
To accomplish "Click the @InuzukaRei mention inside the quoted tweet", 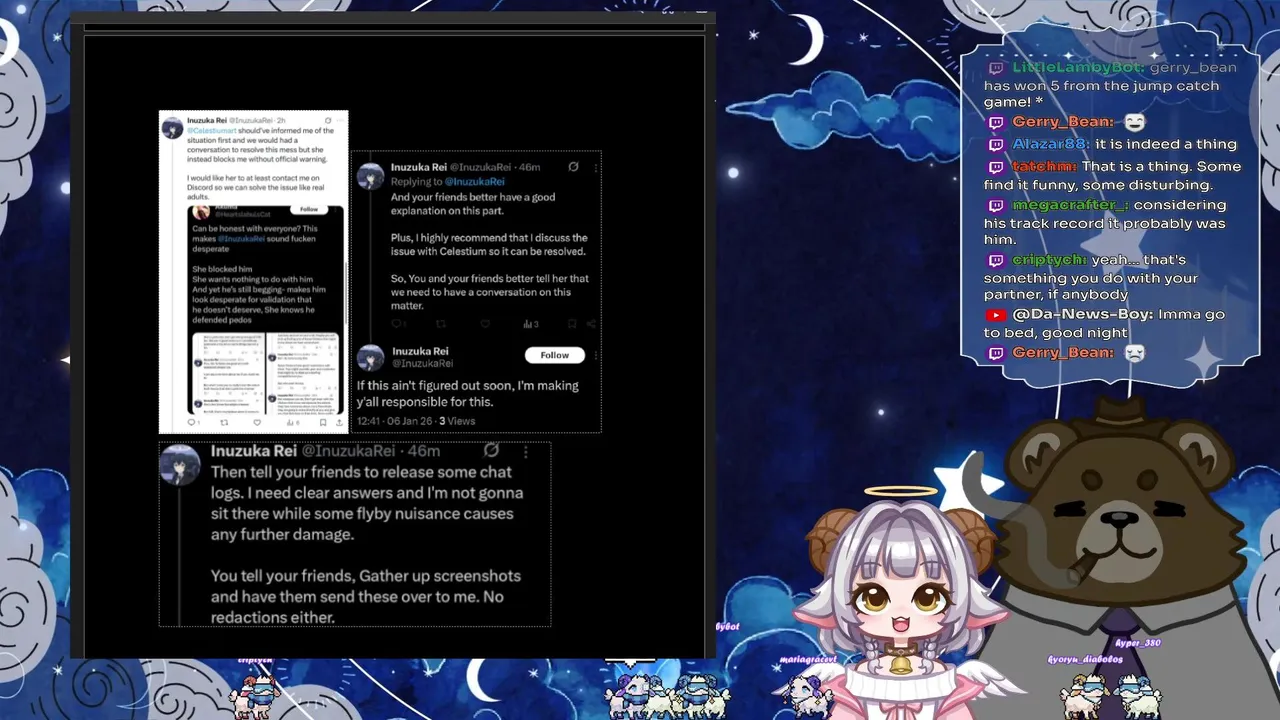I will (x=241, y=239).
